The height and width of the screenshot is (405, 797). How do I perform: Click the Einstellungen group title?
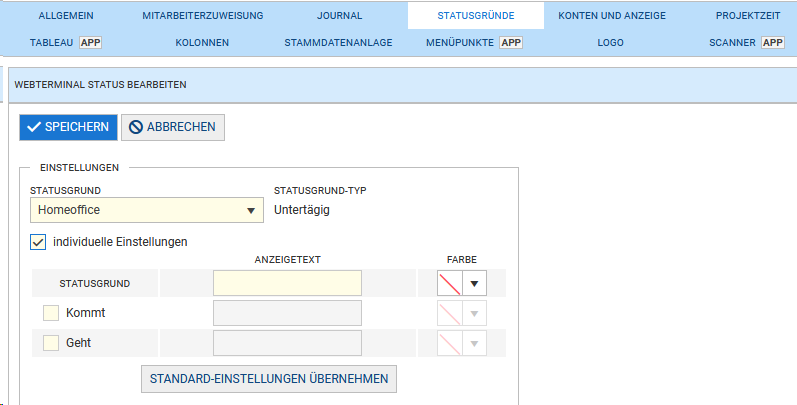[x=79, y=168]
